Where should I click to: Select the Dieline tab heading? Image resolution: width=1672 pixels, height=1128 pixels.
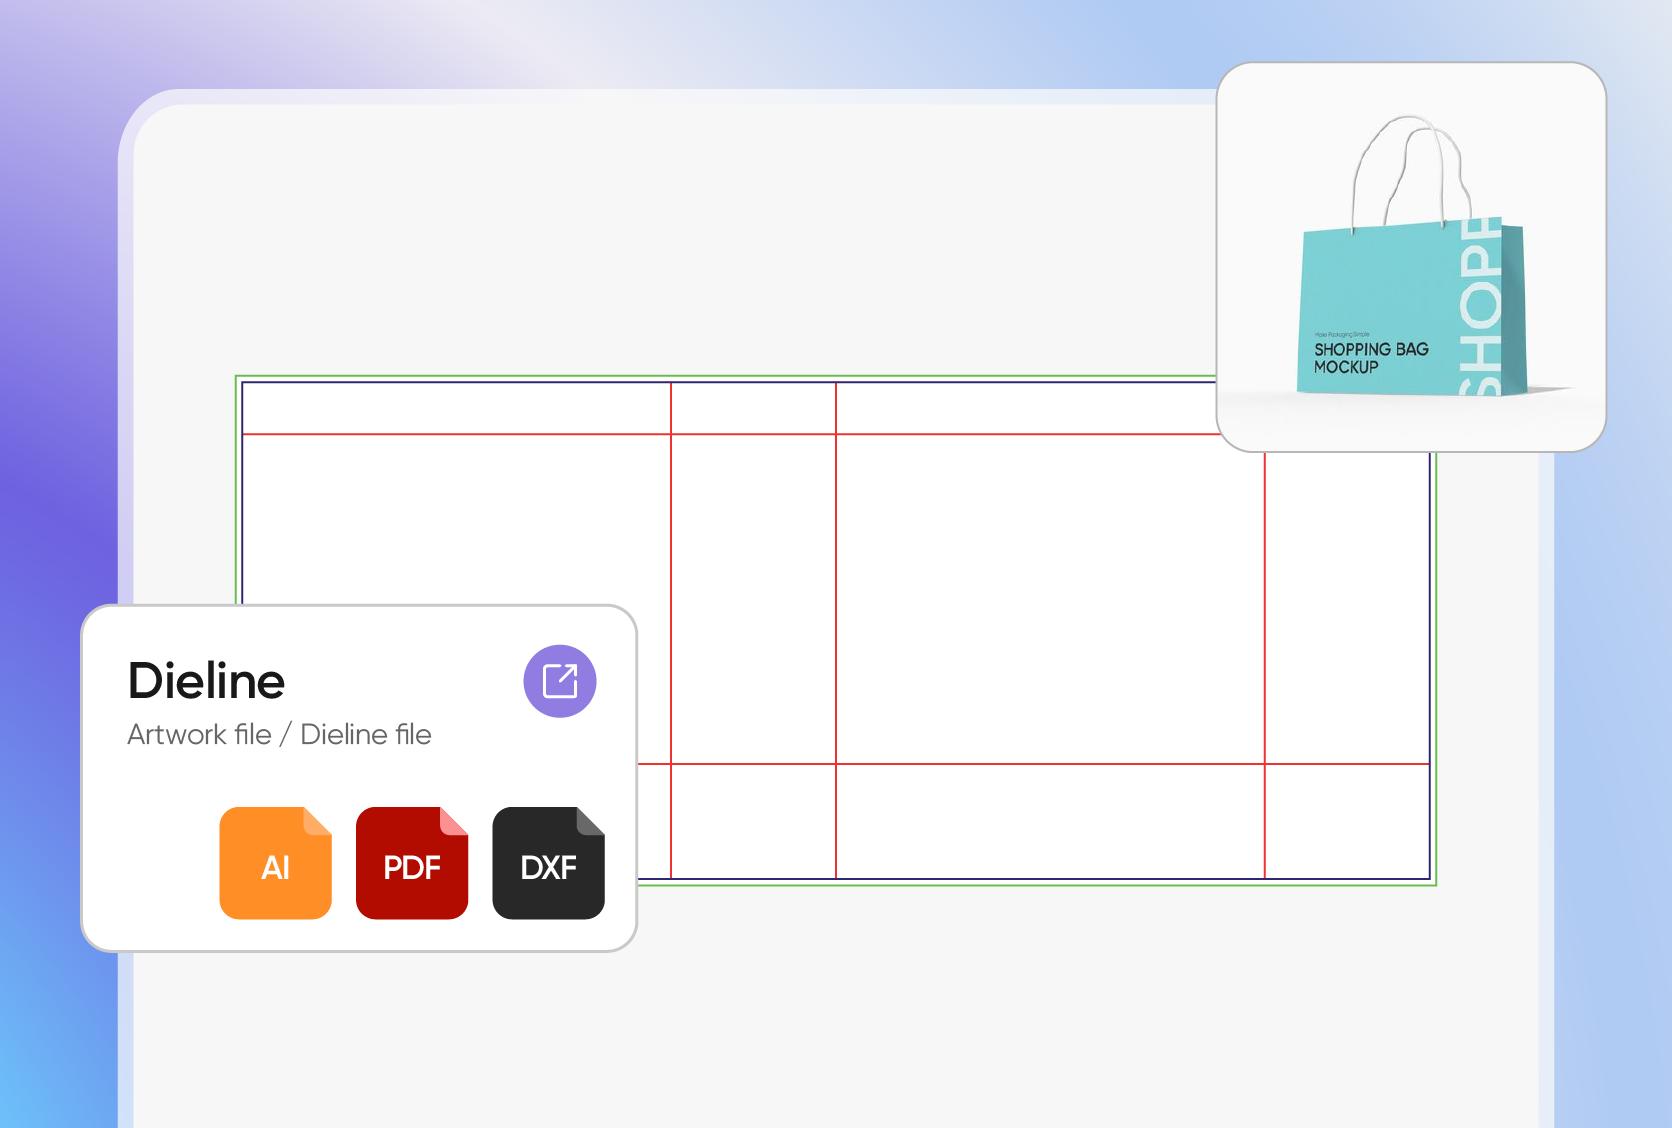click(x=205, y=681)
